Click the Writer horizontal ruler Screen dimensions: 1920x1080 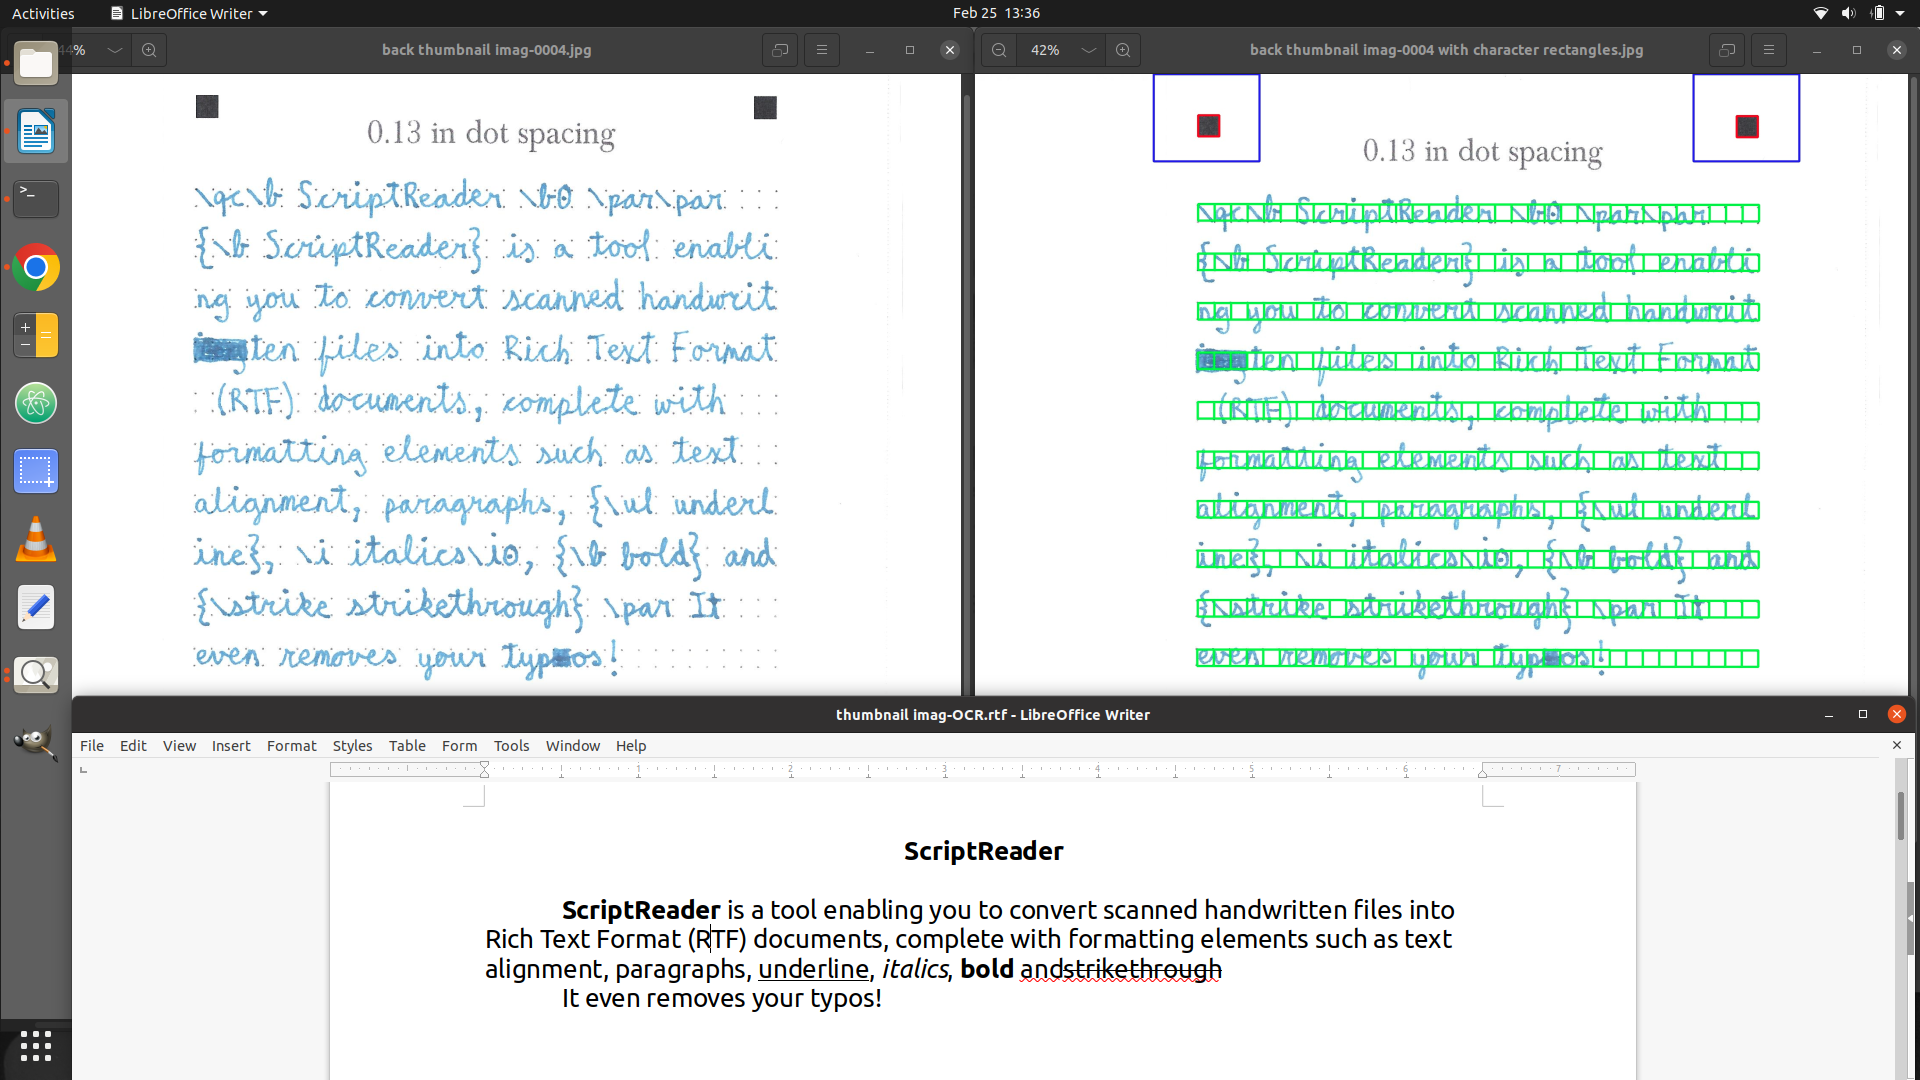coord(983,770)
